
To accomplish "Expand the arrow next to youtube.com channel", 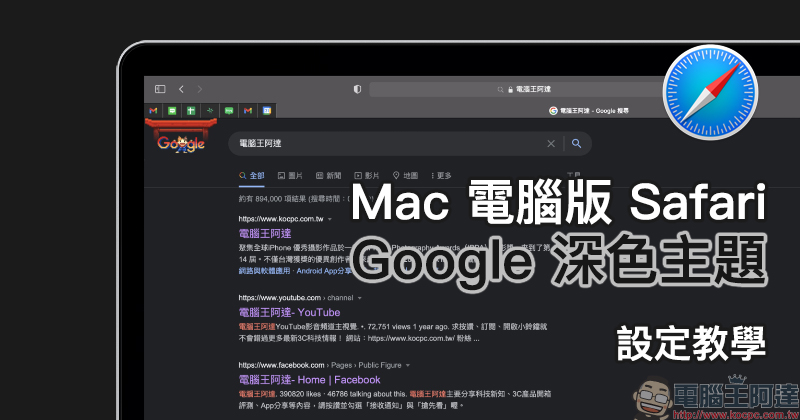I will [360, 298].
